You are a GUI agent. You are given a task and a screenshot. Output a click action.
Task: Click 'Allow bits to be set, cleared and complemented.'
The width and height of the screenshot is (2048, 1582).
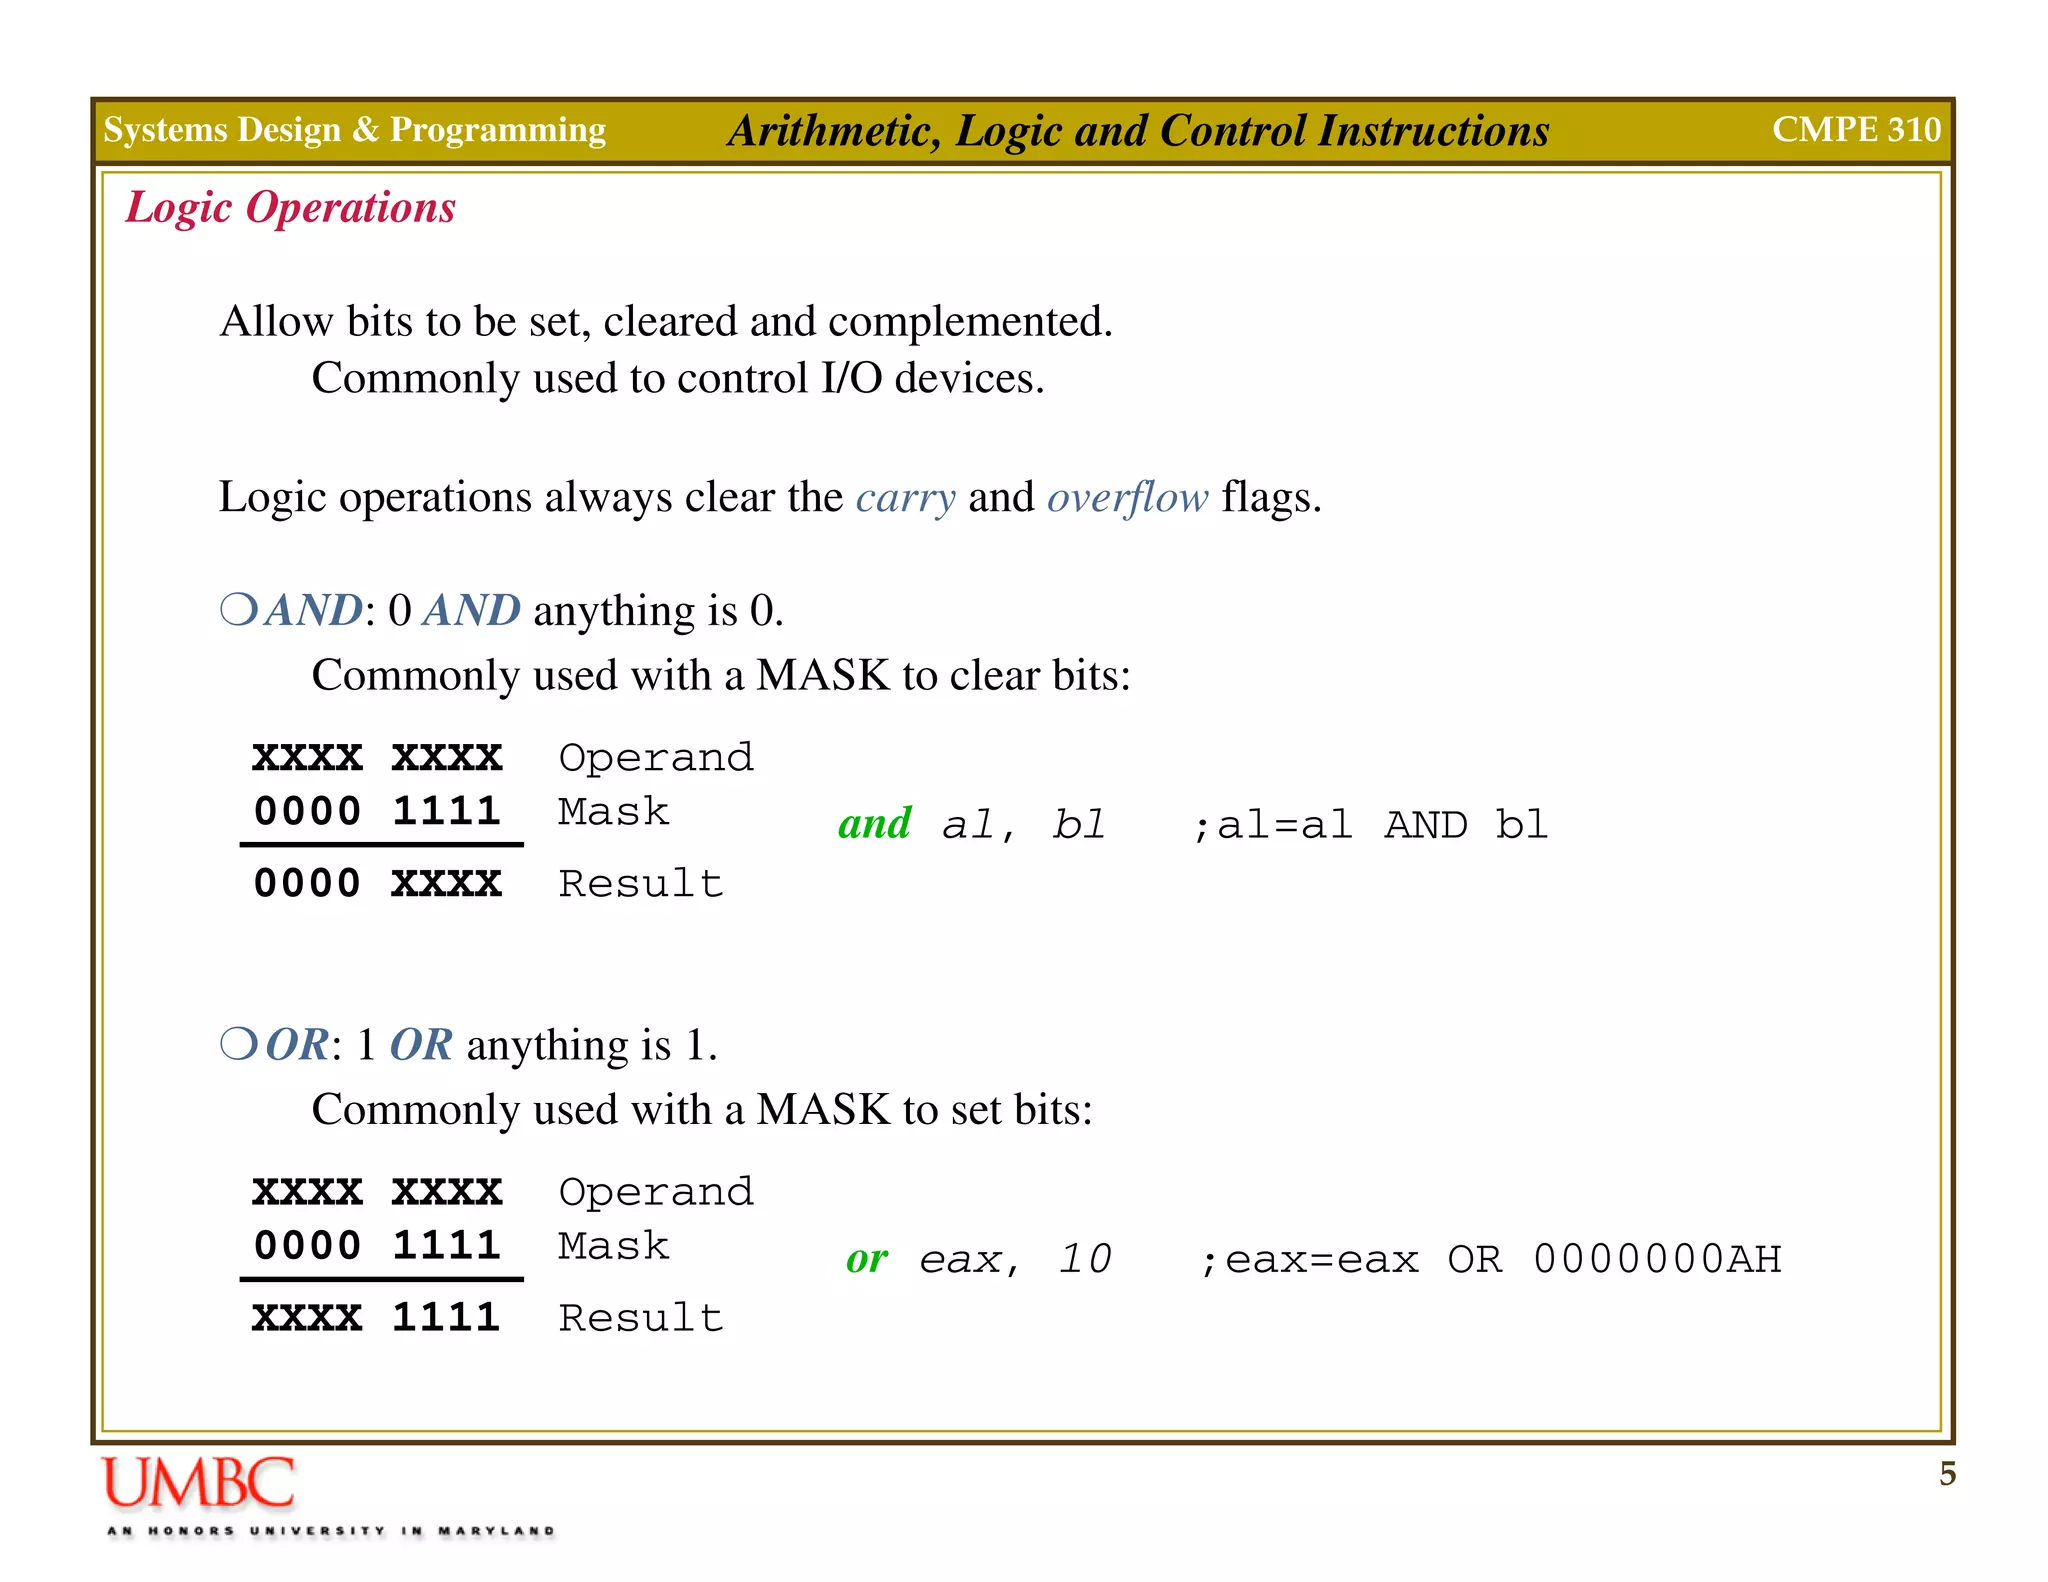pyautogui.click(x=666, y=321)
